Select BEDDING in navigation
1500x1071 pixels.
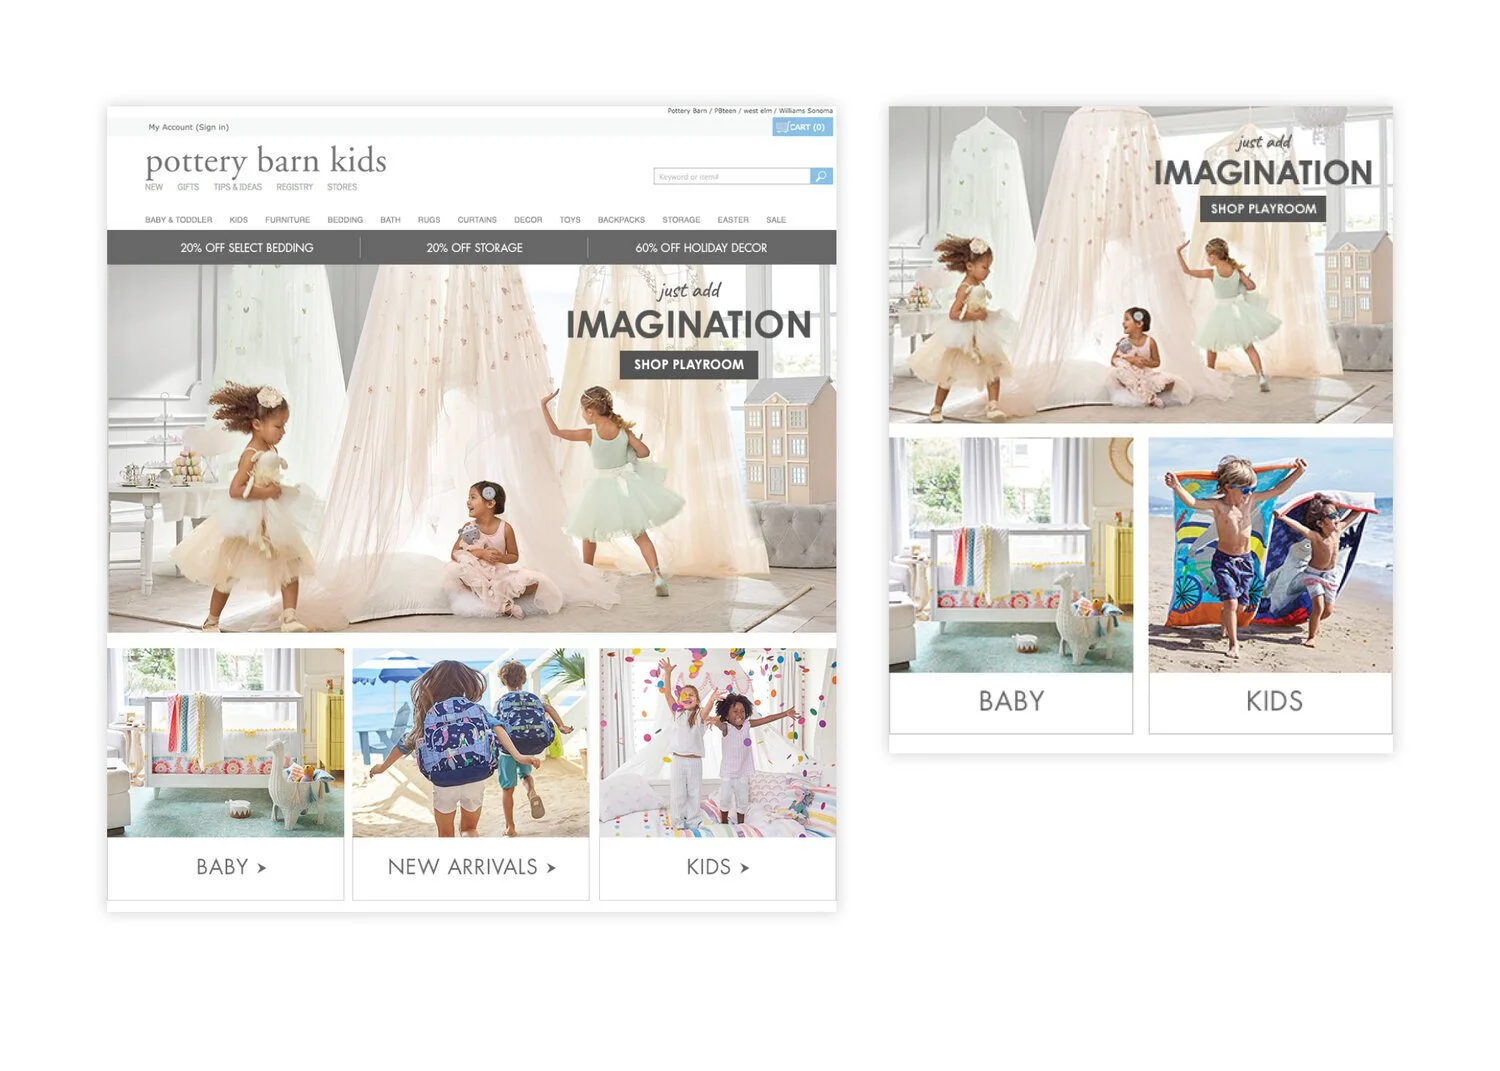coord(345,220)
